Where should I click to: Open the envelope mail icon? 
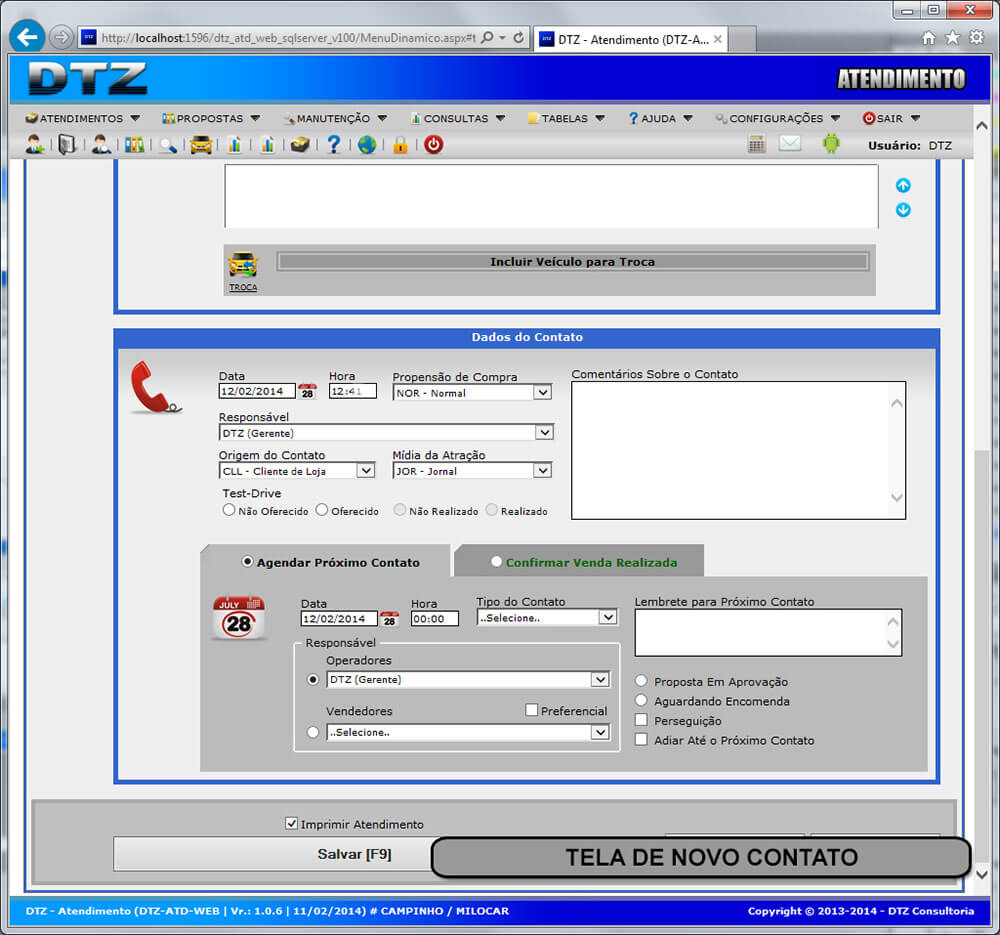pyautogui.click(x=790, y=144)
